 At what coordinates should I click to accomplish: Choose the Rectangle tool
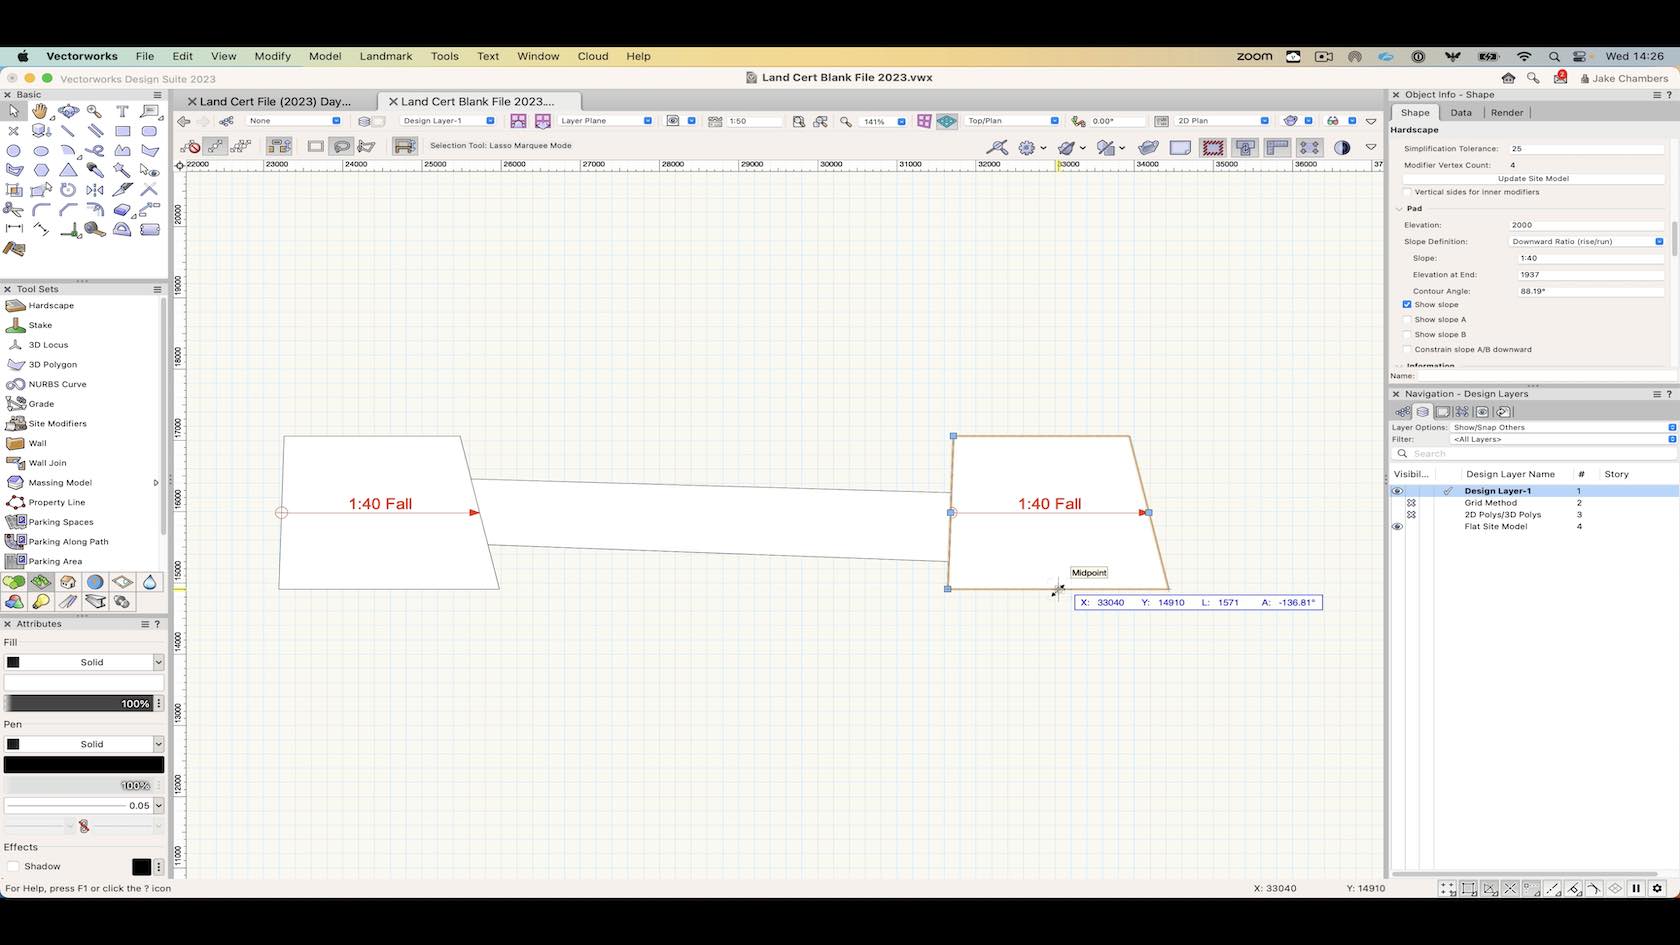pos(122,131)
